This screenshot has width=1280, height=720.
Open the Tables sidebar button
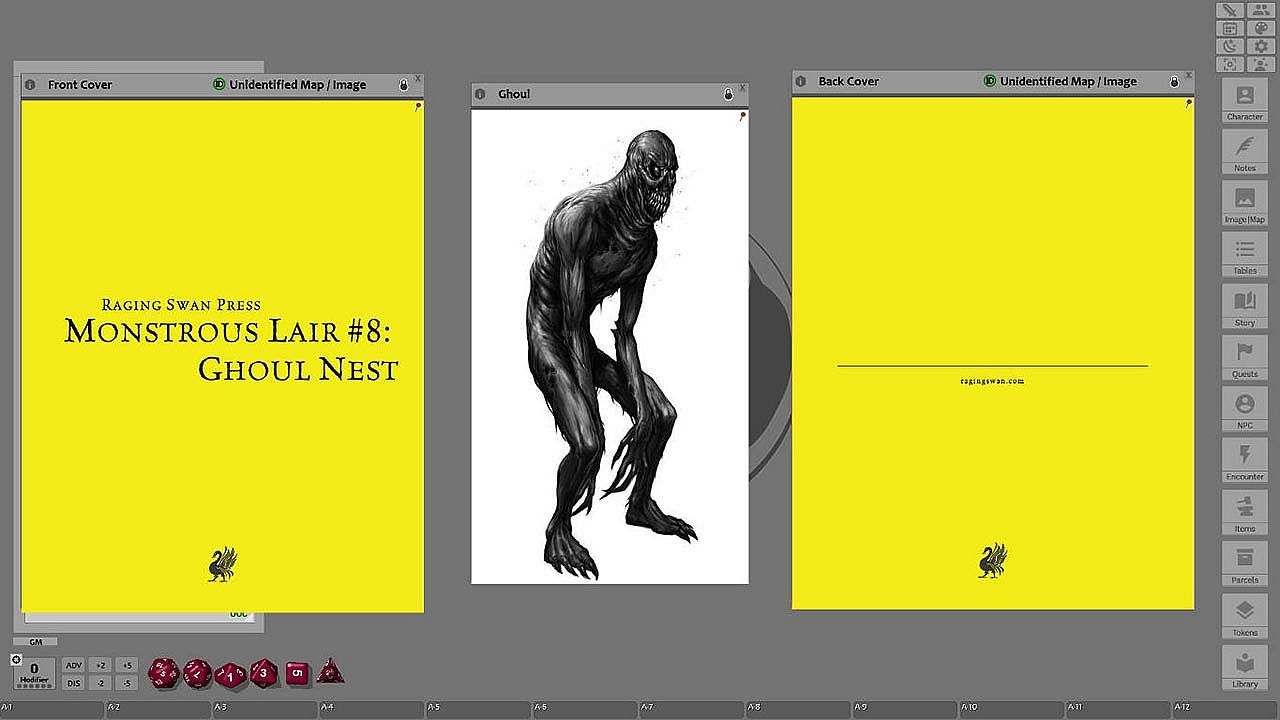tap(1245, 255)
